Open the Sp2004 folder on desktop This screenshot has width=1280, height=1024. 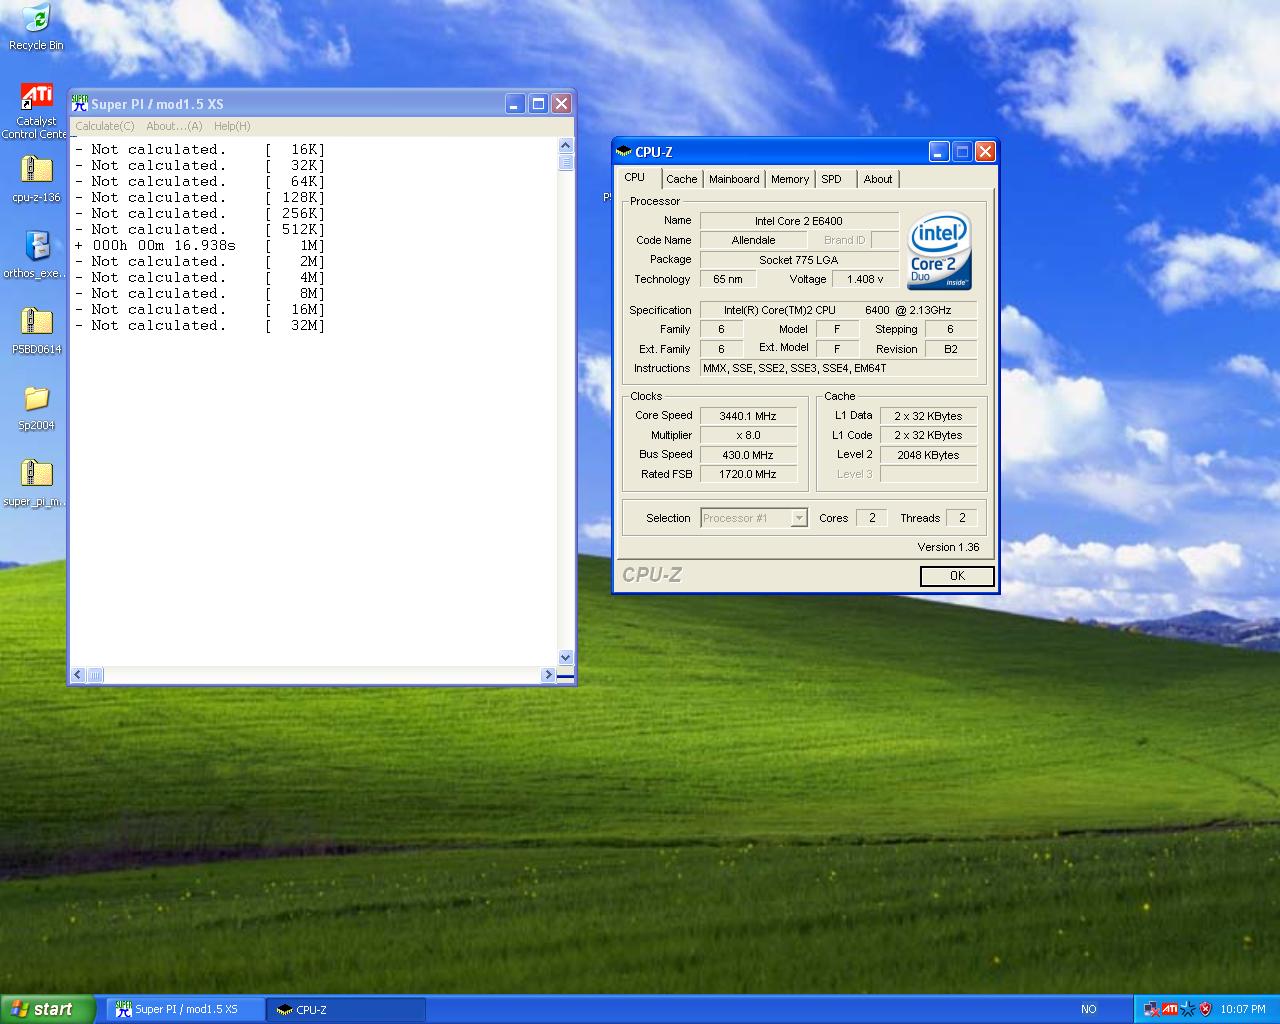click(x=36, y=406)
